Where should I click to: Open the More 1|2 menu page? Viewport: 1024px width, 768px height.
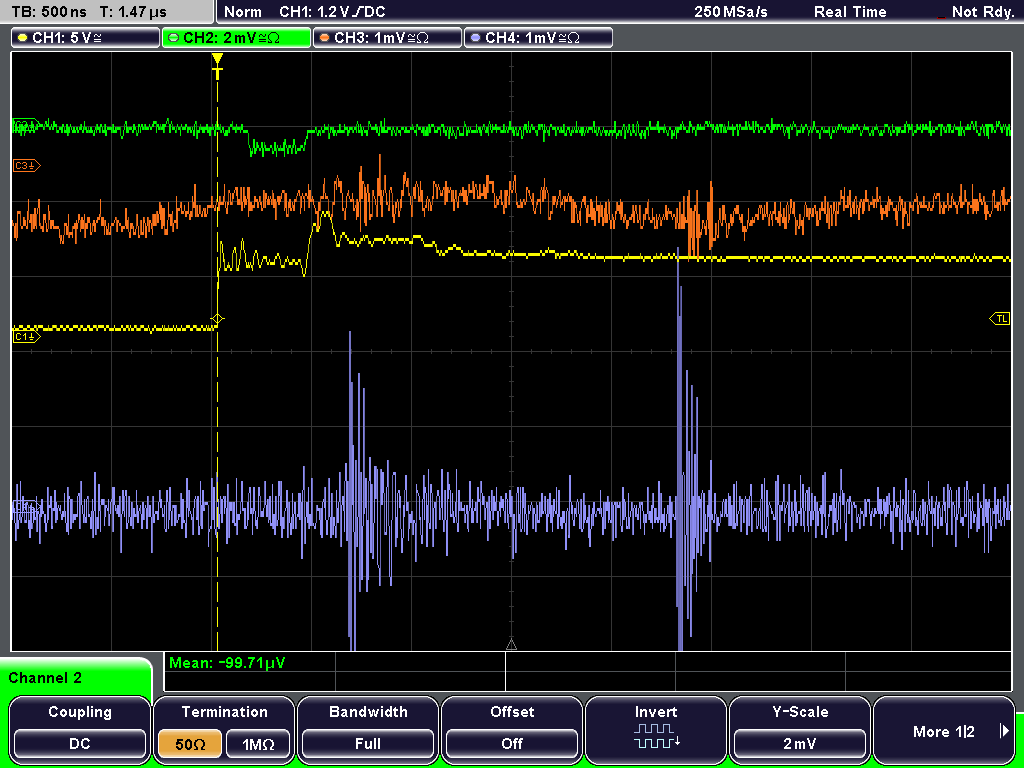944,729
